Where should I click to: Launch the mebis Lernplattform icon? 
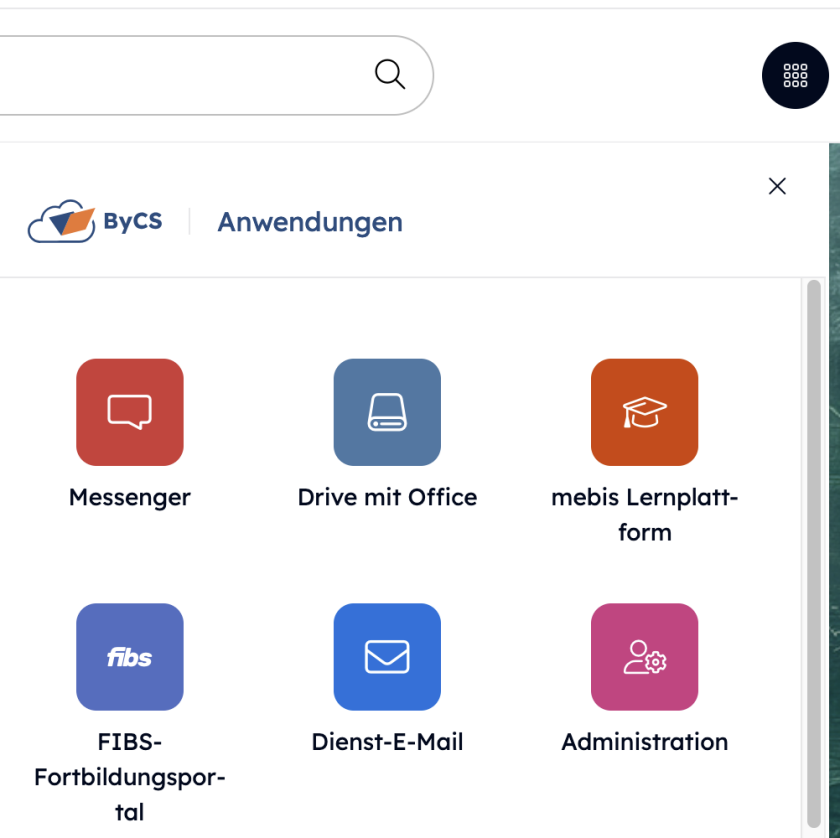[644, 412]
